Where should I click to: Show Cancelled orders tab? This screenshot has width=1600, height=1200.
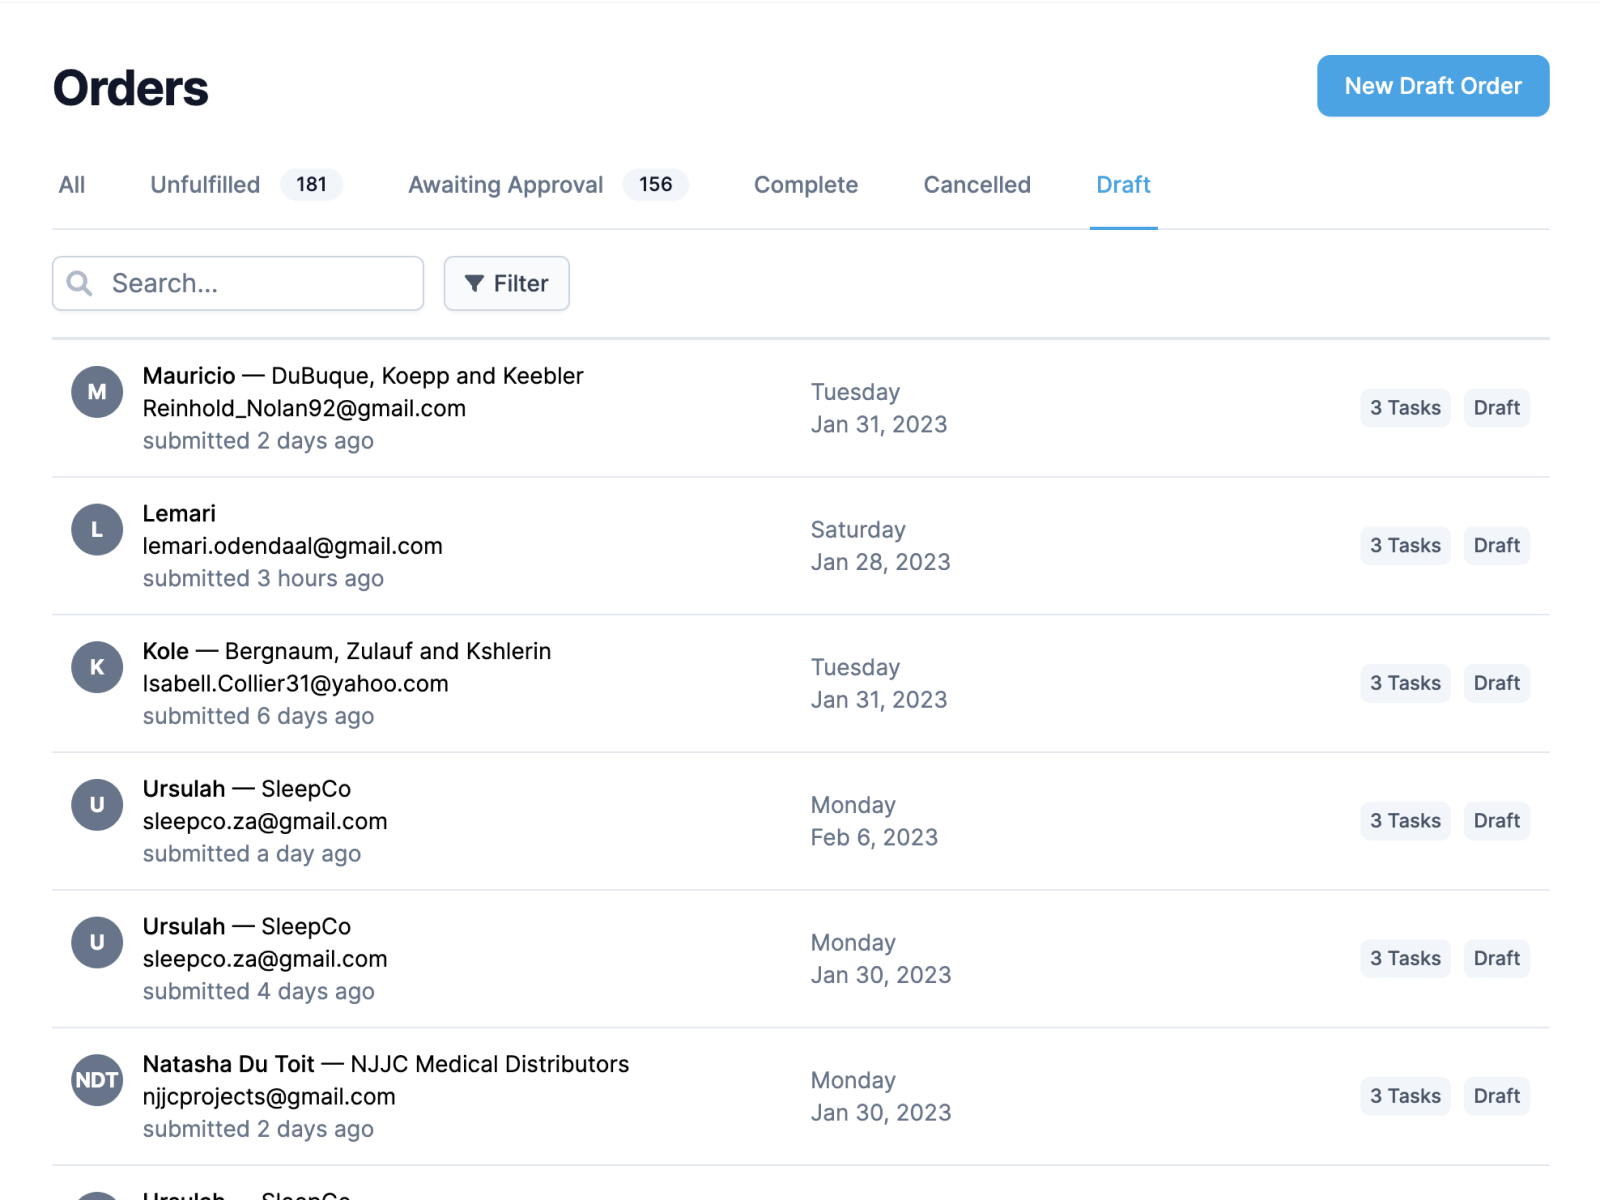(976, 185)
